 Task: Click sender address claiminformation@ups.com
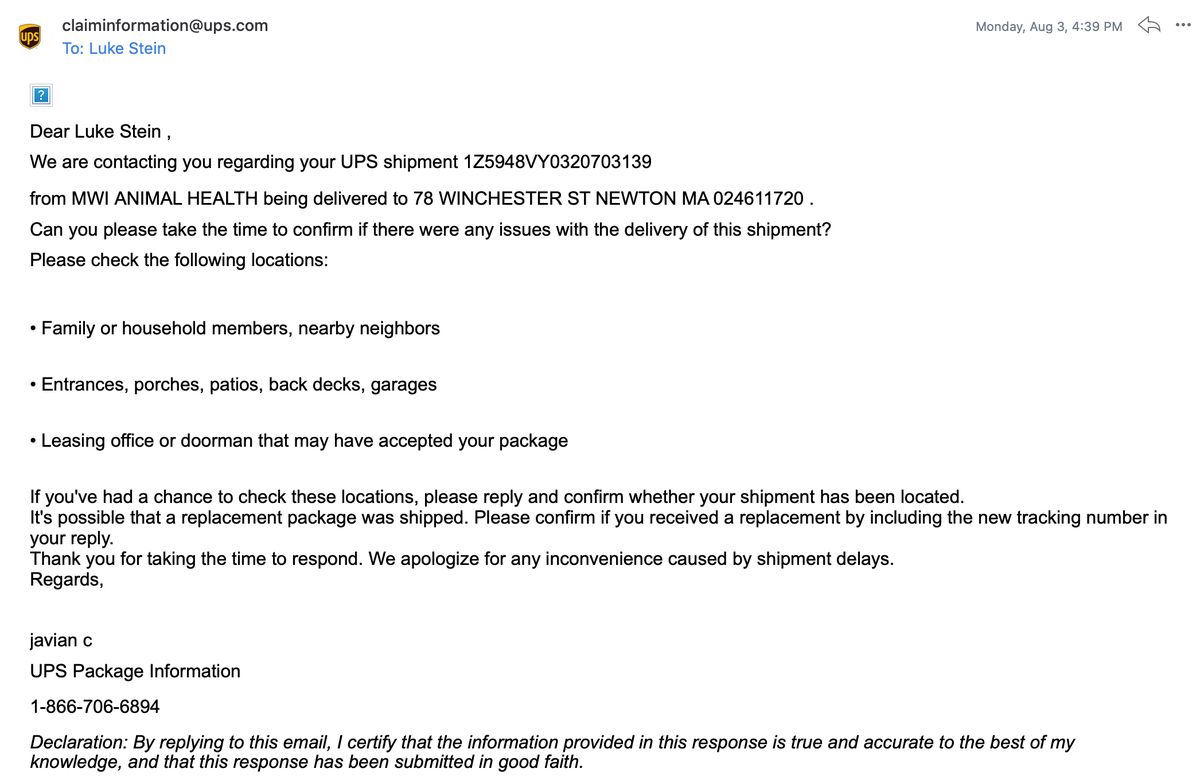[165, 26]
